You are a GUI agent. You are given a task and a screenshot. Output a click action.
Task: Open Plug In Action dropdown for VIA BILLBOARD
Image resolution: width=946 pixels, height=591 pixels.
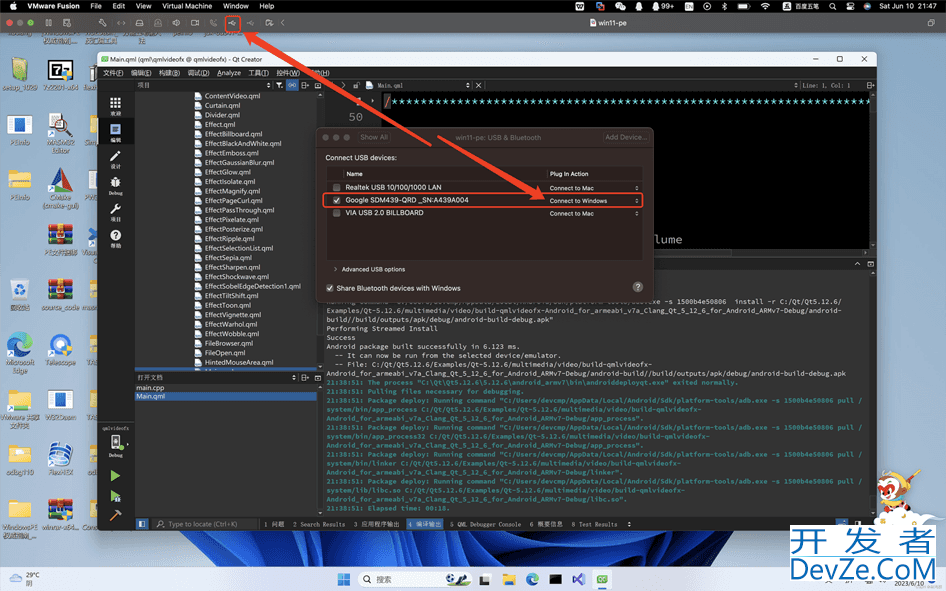[x=594, y=213]
